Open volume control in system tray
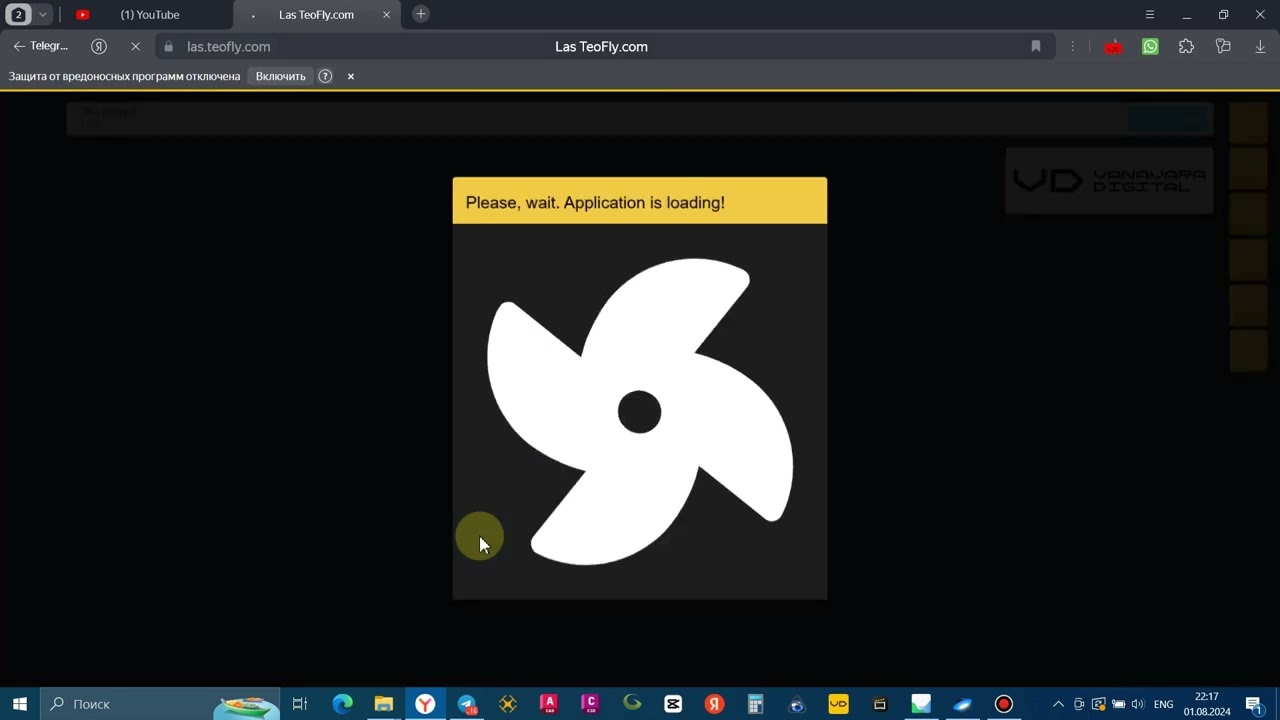 coord(1137,704)
